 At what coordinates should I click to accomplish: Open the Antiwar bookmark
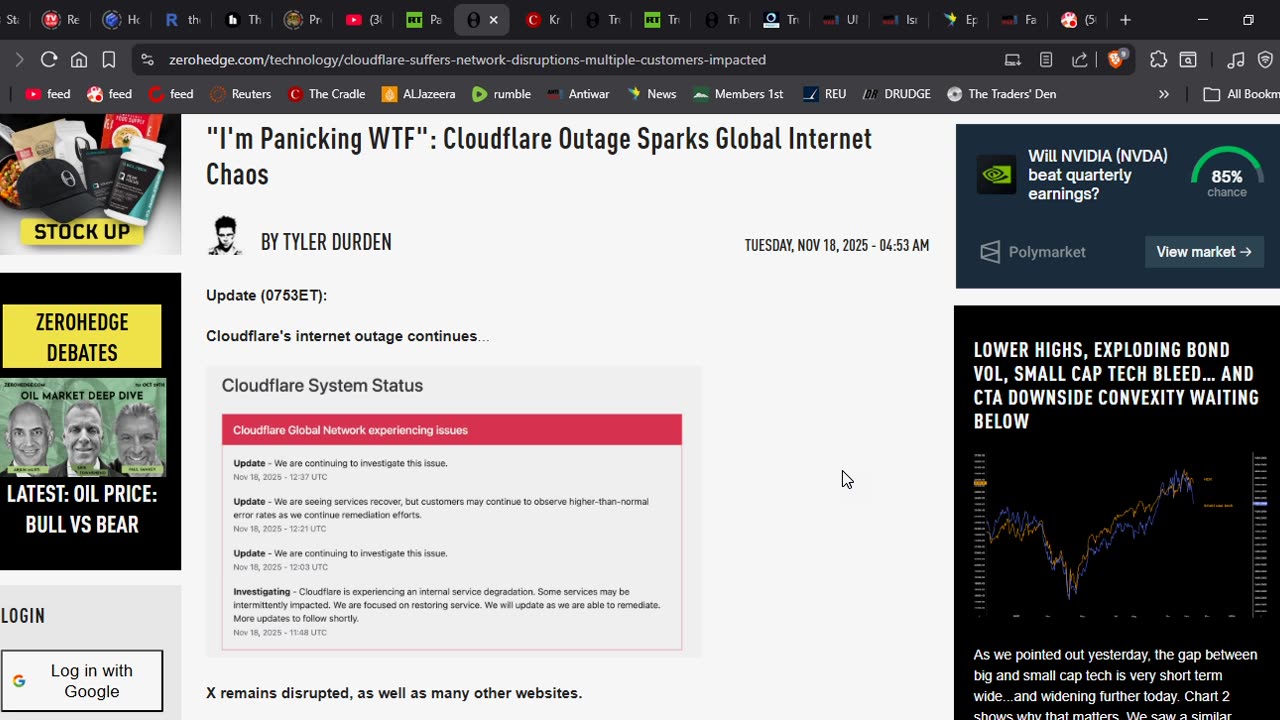point(578,94)
